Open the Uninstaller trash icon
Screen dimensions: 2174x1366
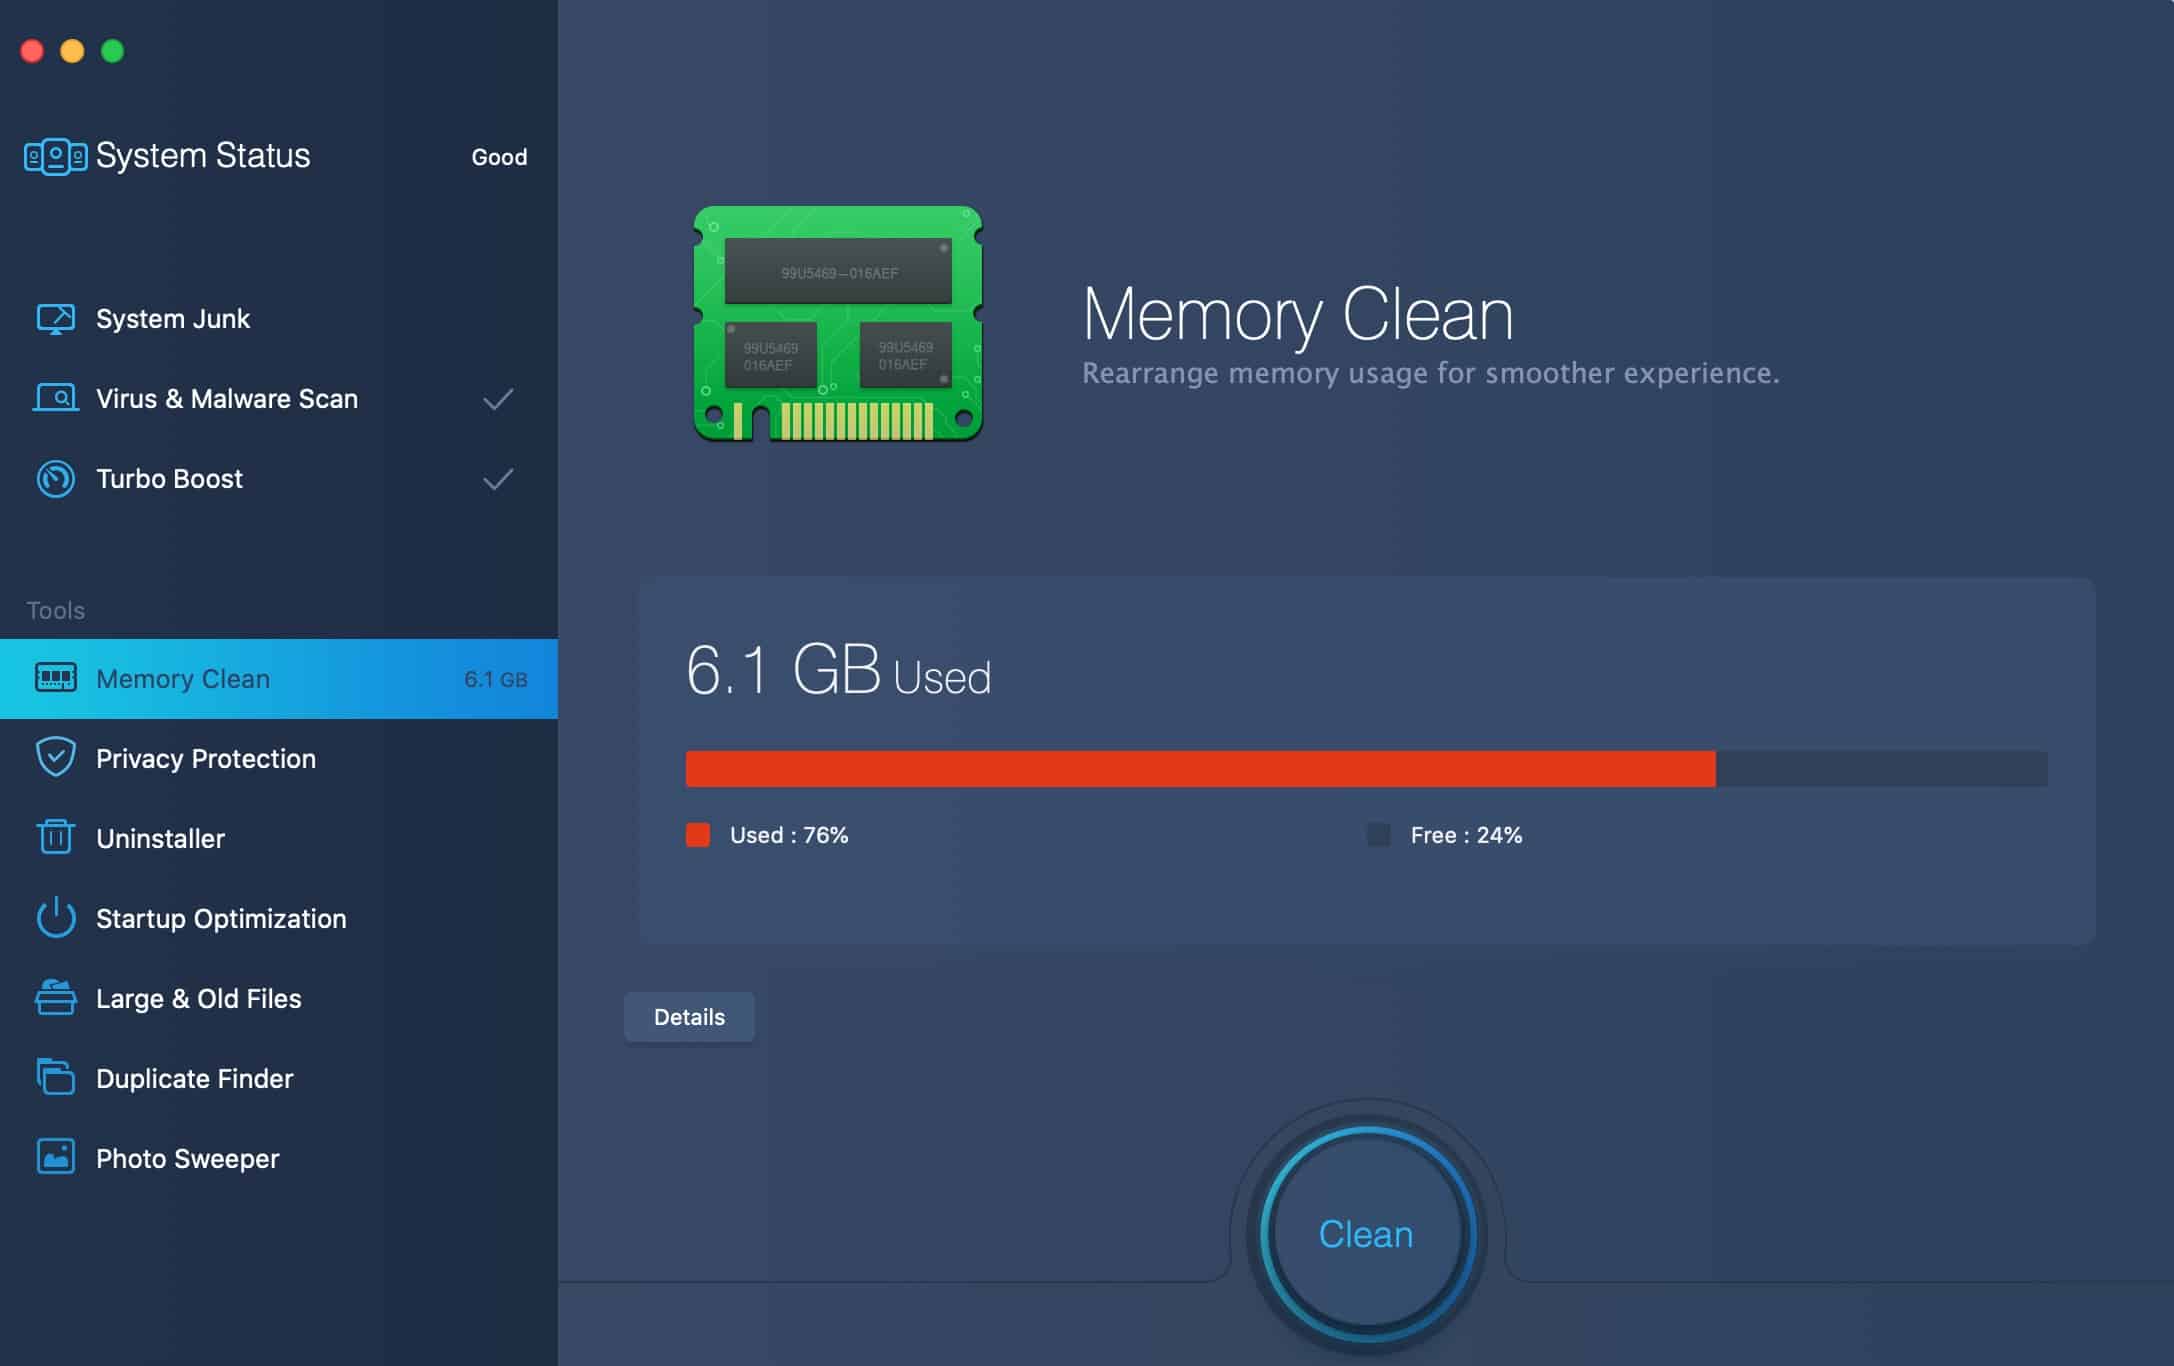point(56,838)
